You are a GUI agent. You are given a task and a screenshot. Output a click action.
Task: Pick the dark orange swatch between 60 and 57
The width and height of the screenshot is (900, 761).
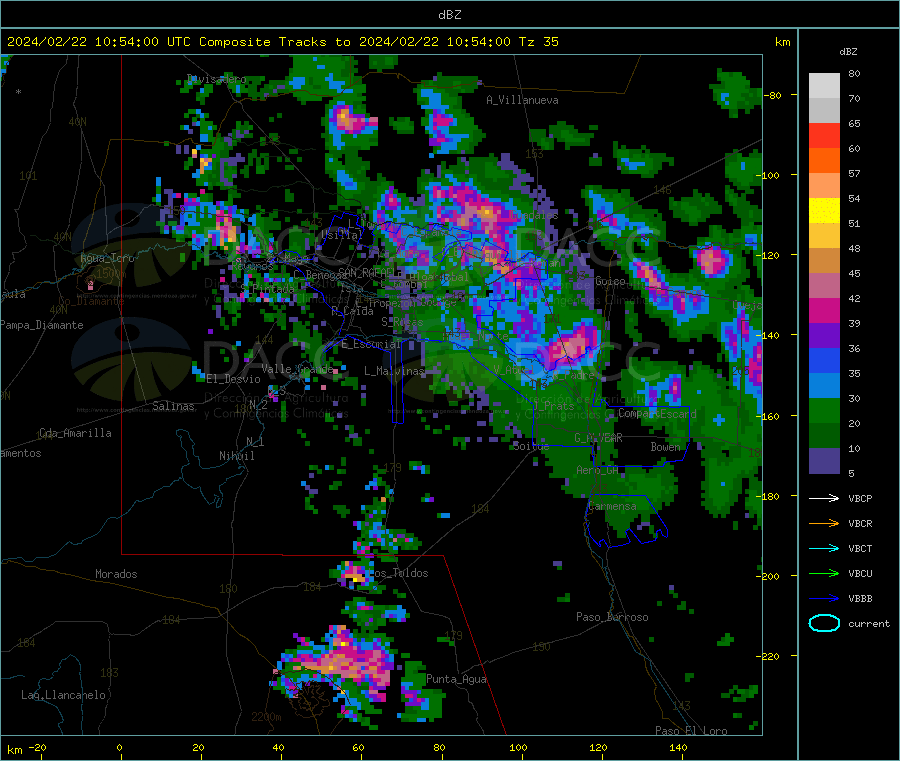click(824, 161)
